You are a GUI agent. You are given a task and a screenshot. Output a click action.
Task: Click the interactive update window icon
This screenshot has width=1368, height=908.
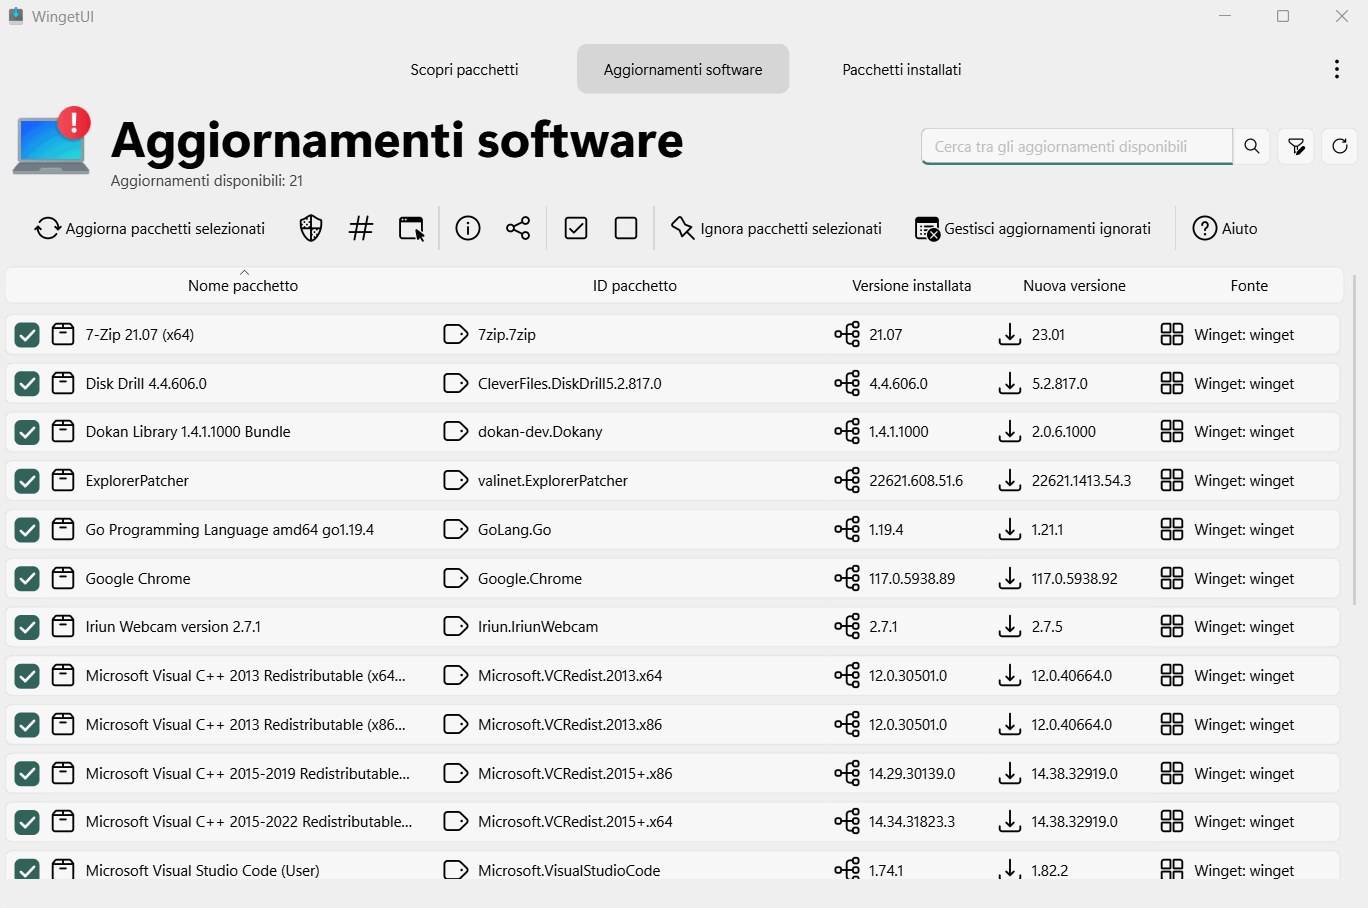pyautogui.click(x=412, y=228)
